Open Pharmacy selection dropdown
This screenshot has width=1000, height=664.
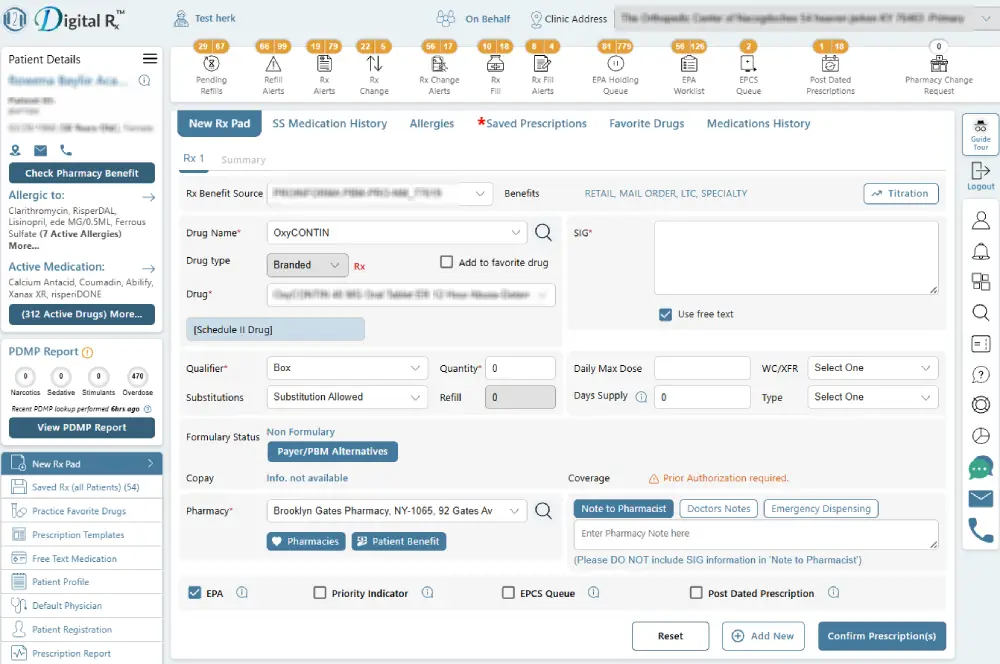397,511
